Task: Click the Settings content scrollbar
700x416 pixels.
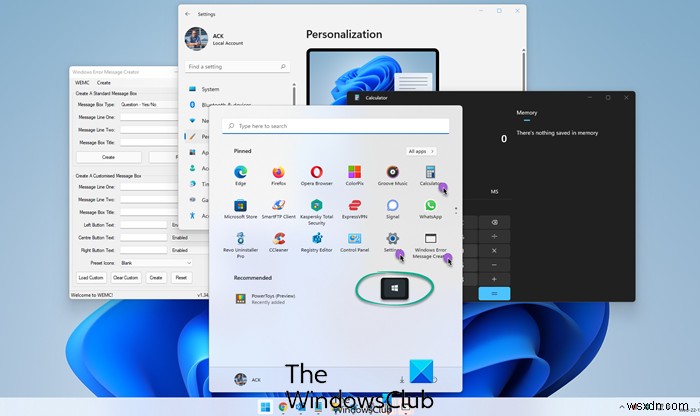Action: point(523,69)
